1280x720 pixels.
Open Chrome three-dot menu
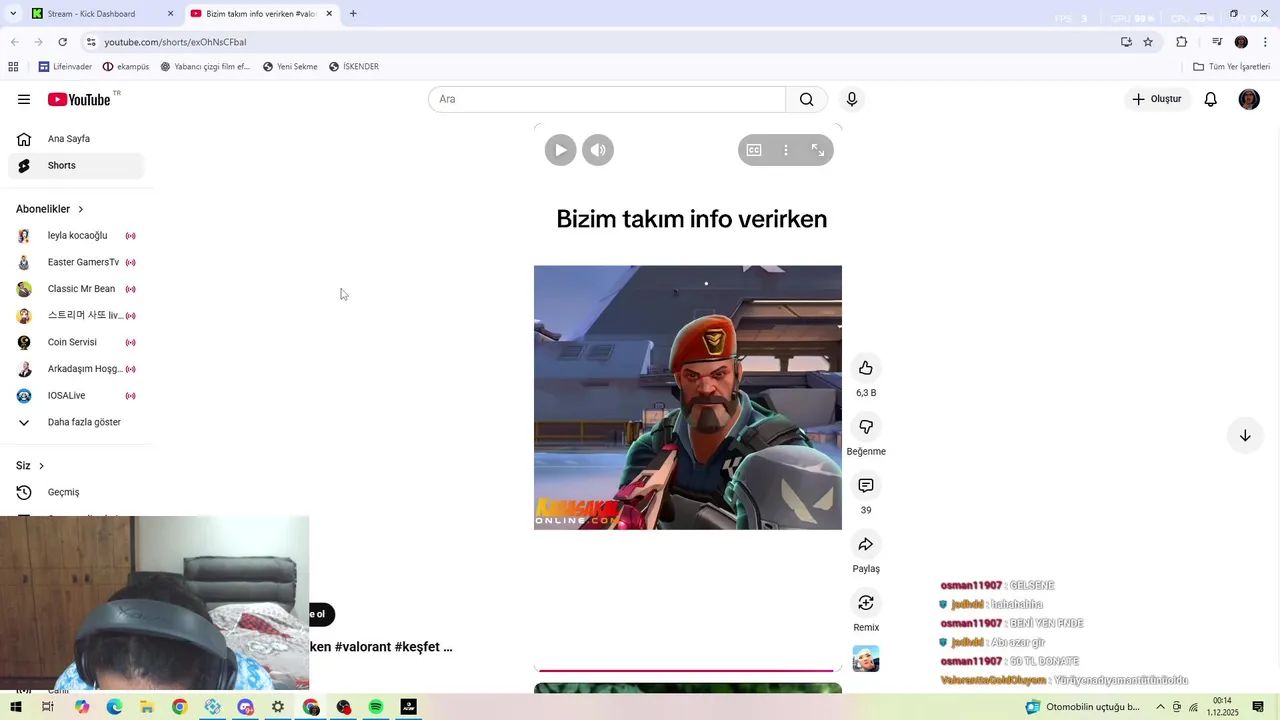[x=1266, y=42]
